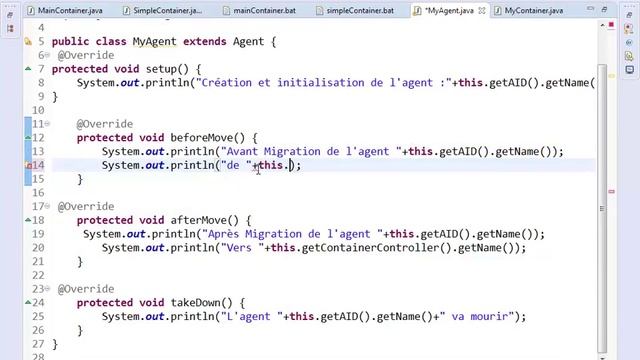Viewport: 640px width, 360px height.
Task: Click the warning marker on line 5
Action: 28,41
